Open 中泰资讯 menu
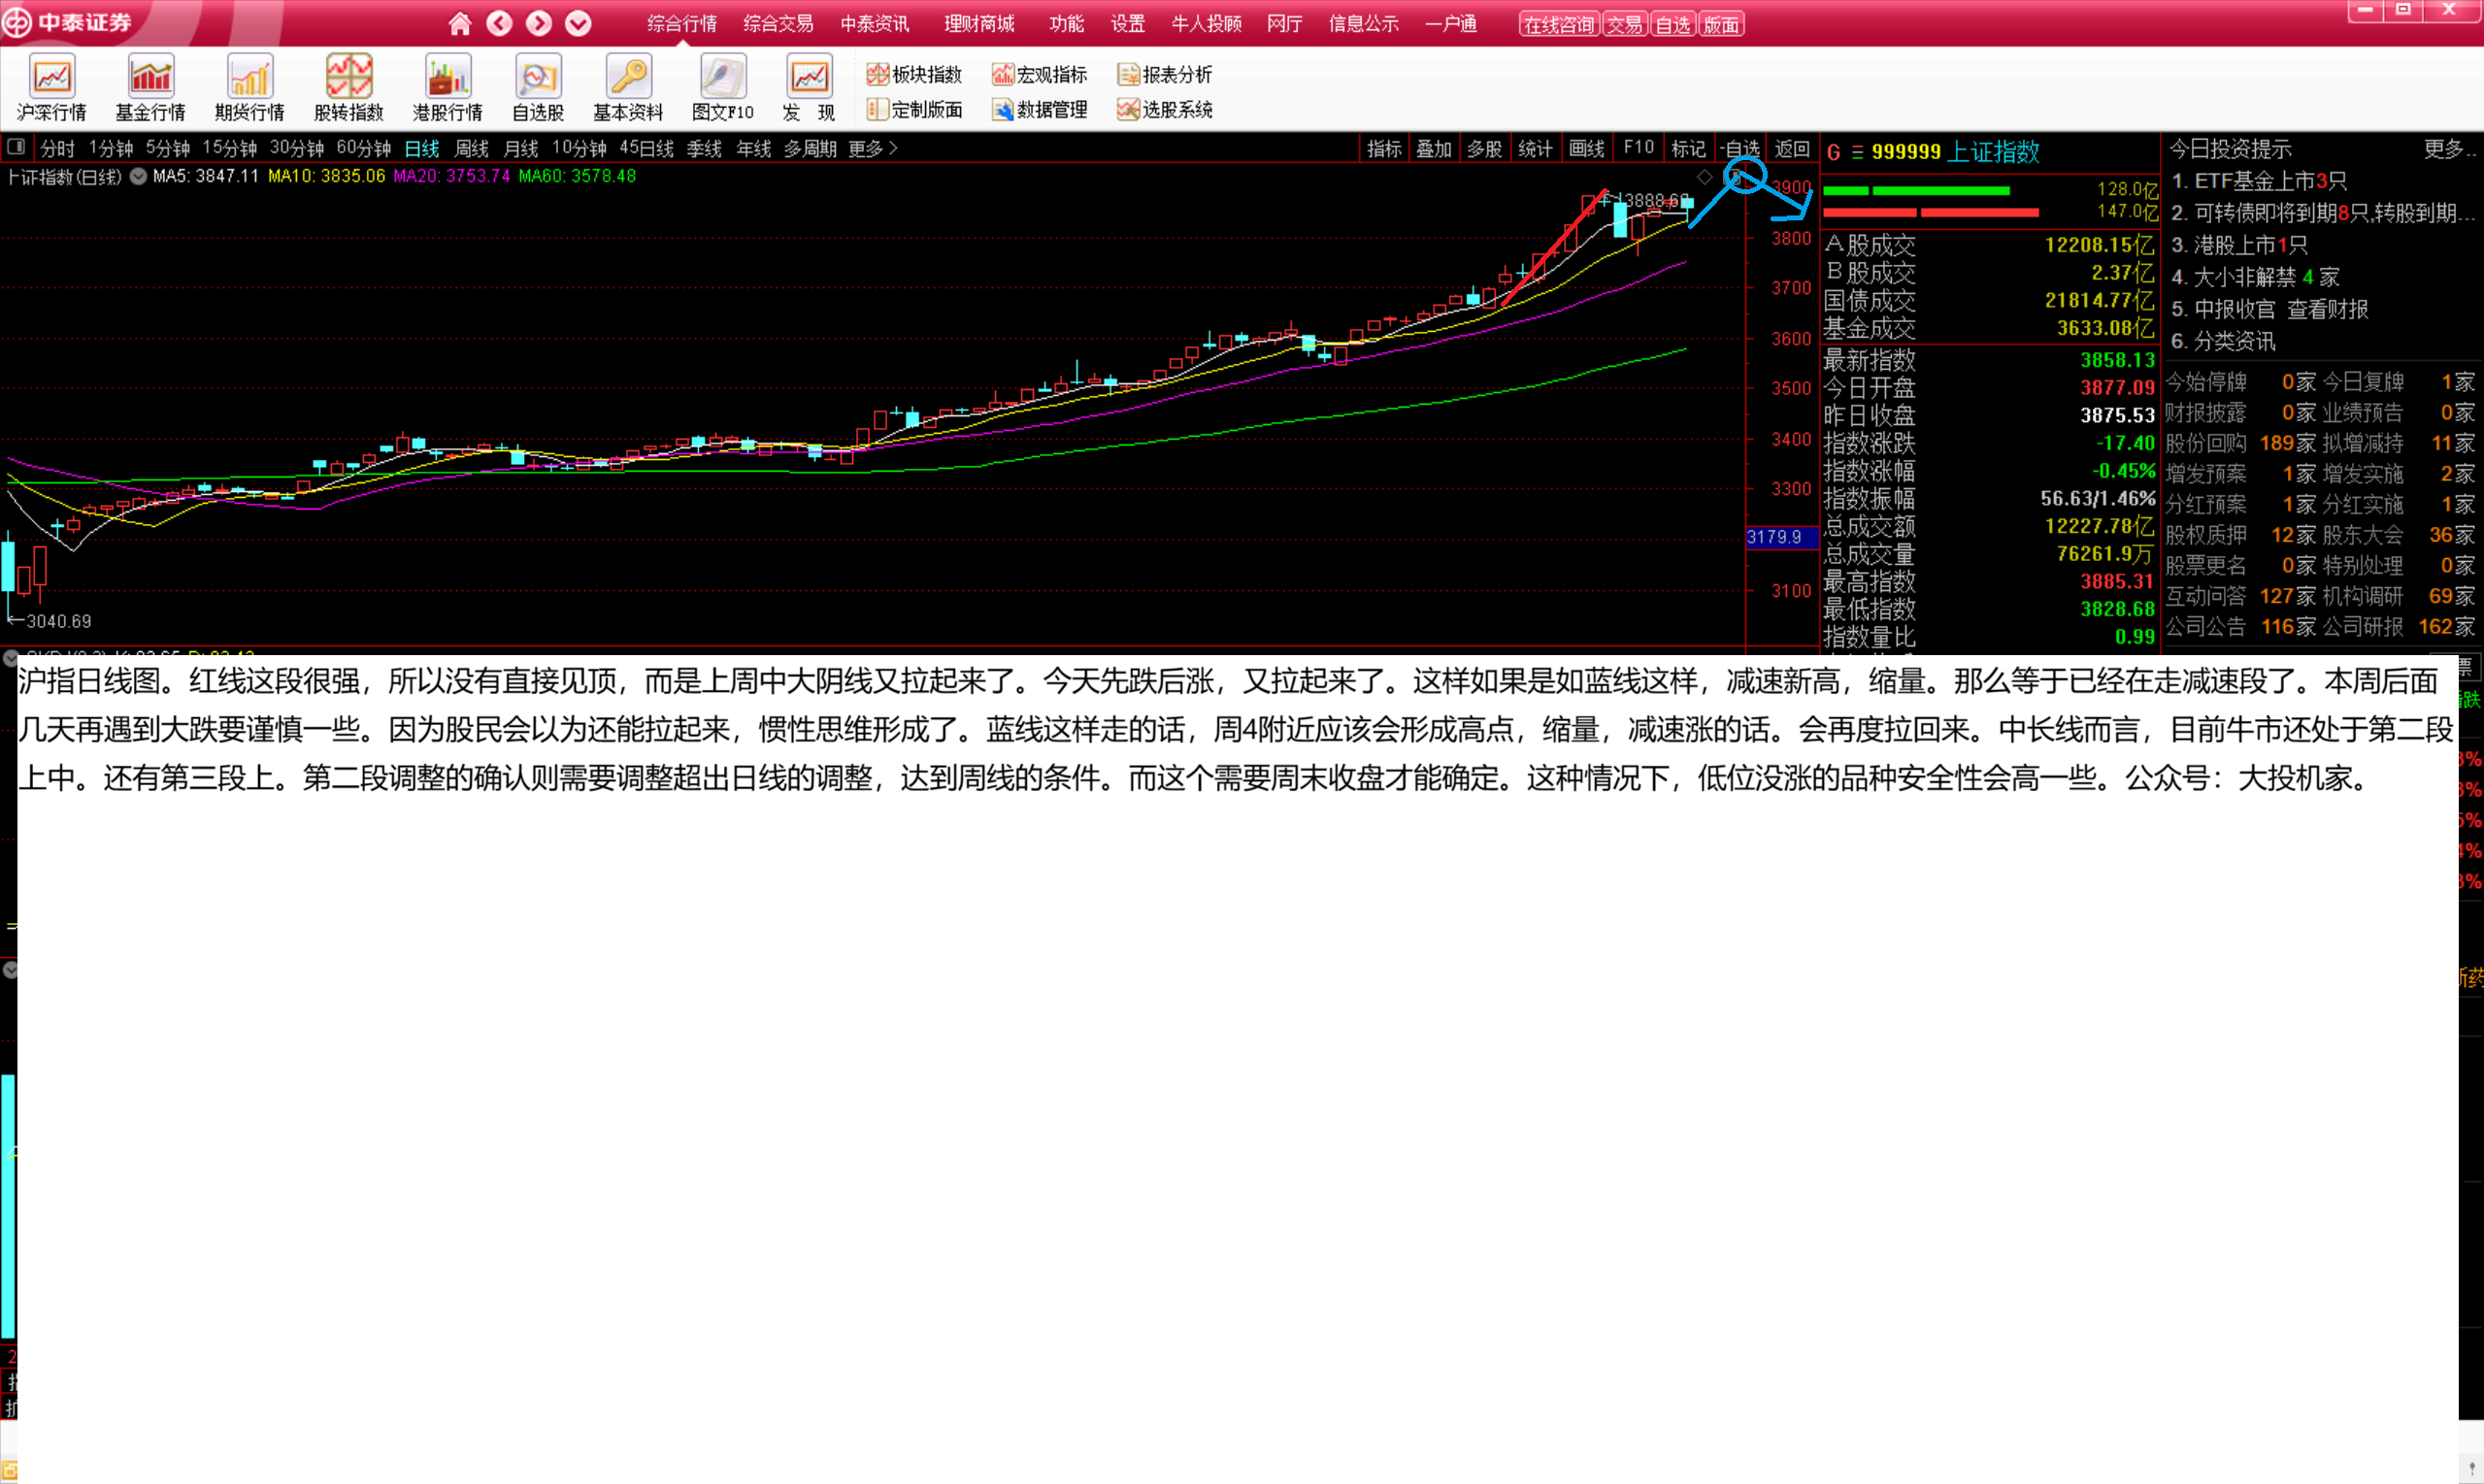Image resolution: width=2484 pixels, height=1484 pixels. 875,23
